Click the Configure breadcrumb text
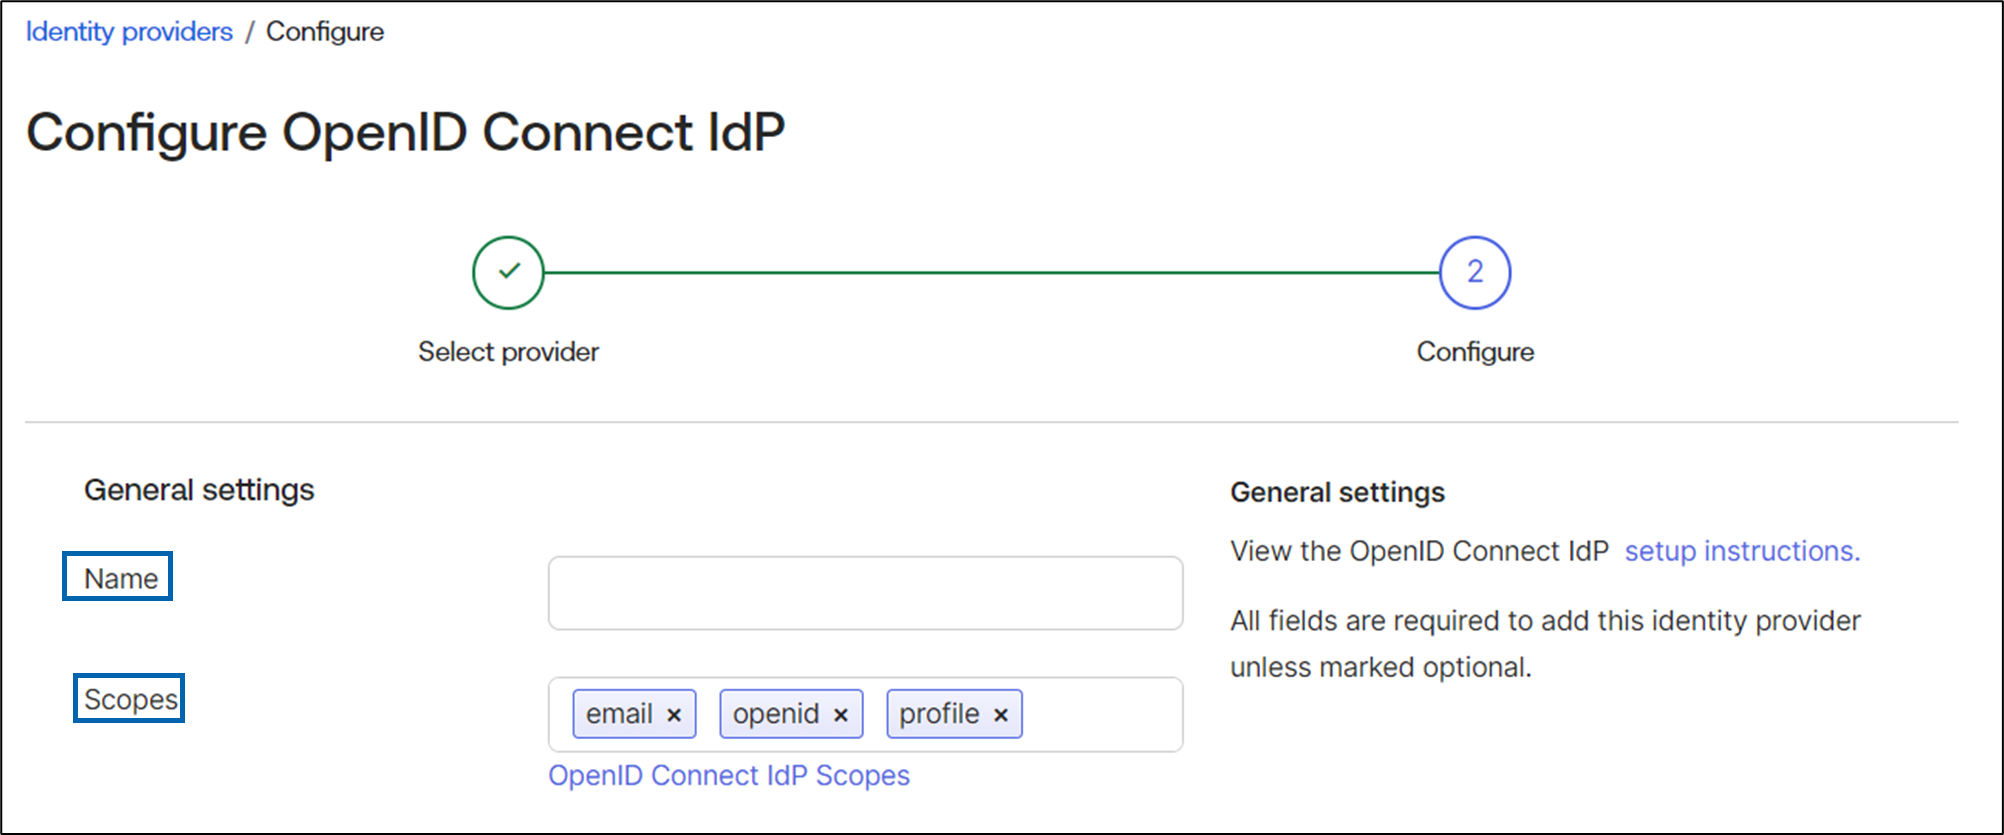The width and height of the screenshot is (2004, 835). point(325,32)
